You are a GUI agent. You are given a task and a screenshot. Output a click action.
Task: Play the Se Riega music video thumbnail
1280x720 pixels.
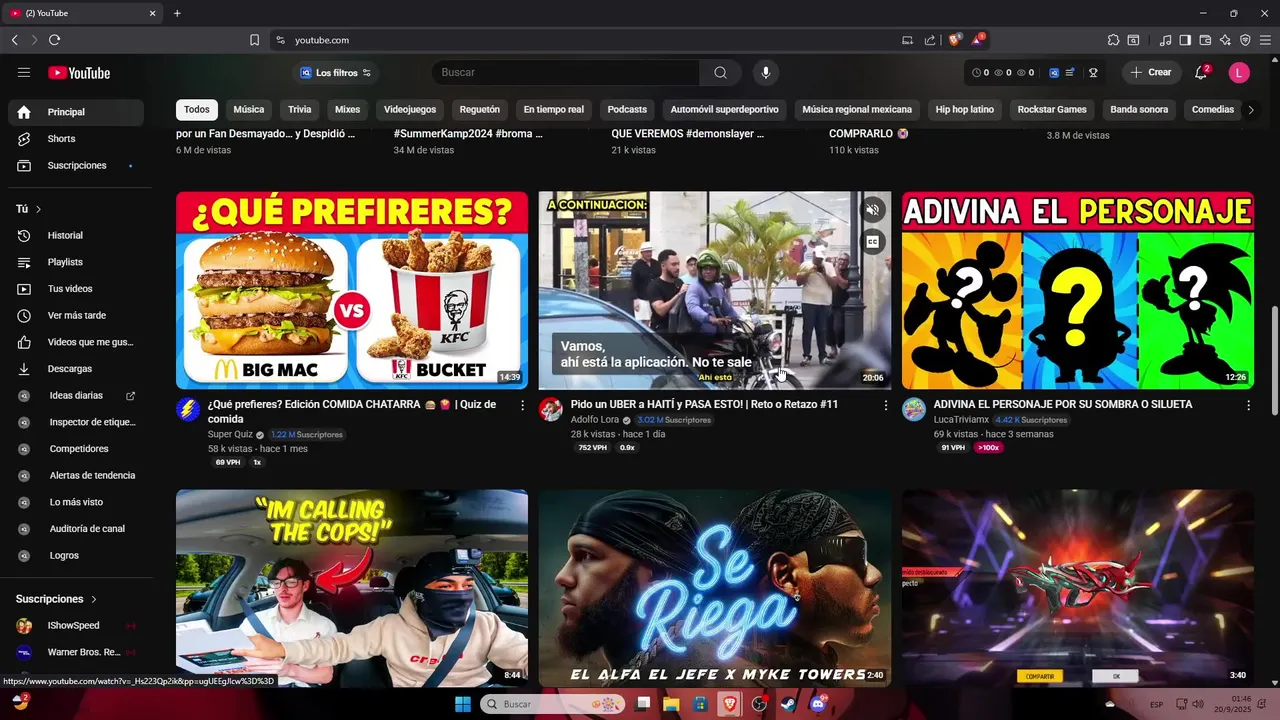(x=715, y=588)
